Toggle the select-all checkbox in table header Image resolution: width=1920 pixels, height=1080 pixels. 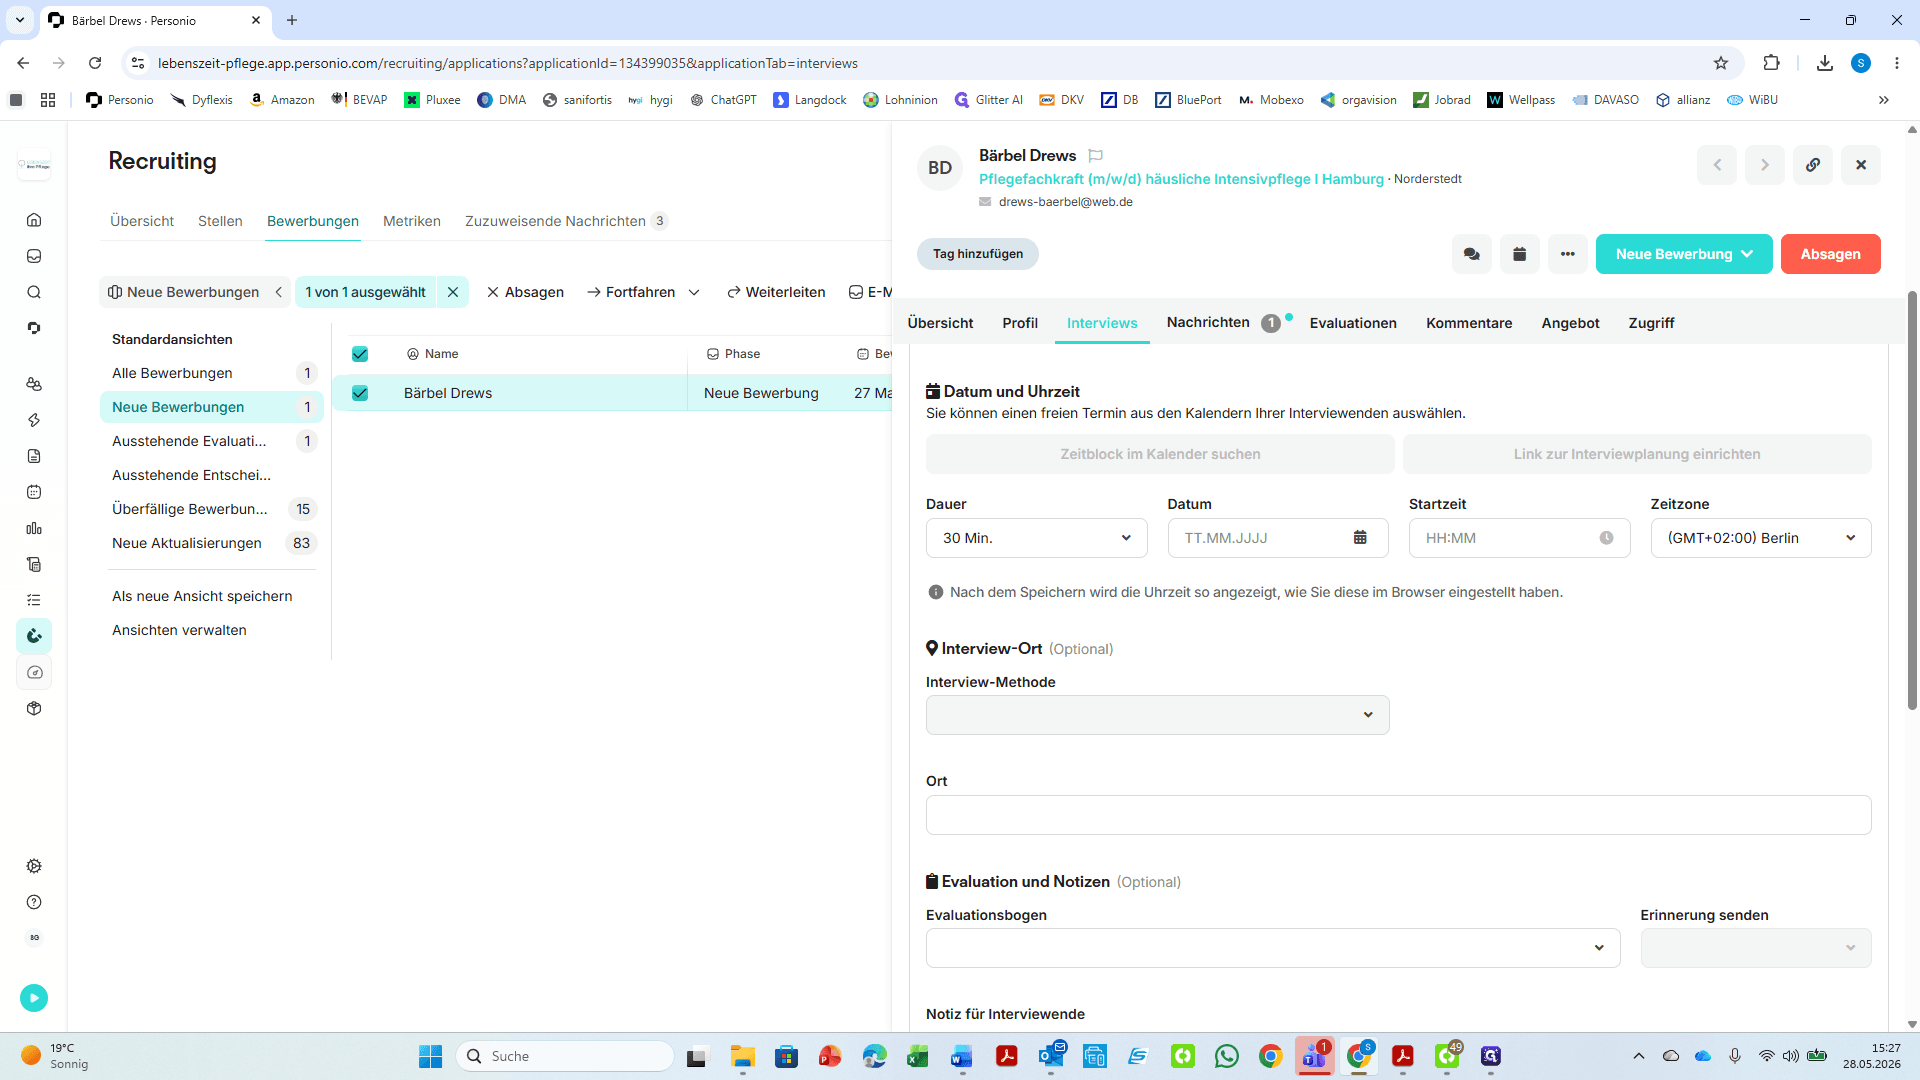click(x=360, y=354)
